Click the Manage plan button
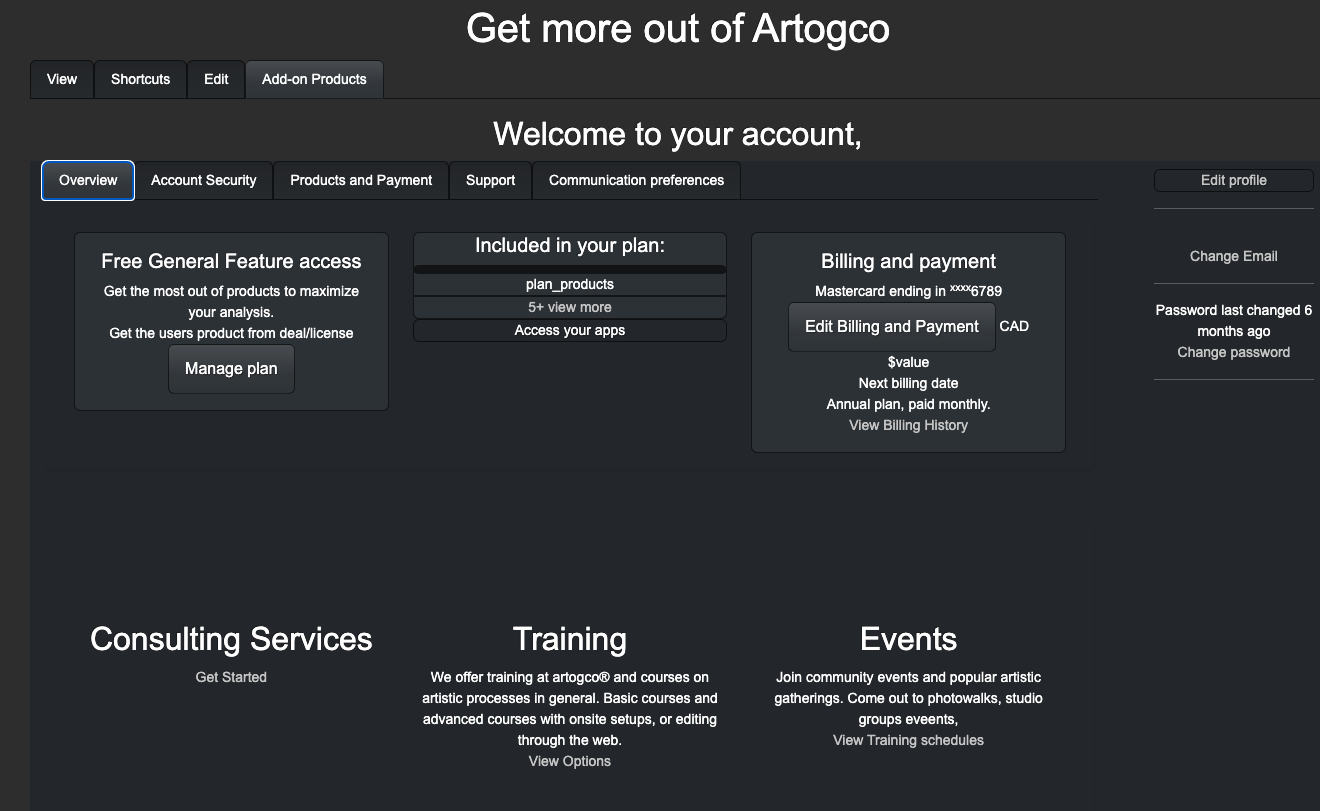The width and height of the screenshot is (1320, 811). click(231, 369)
